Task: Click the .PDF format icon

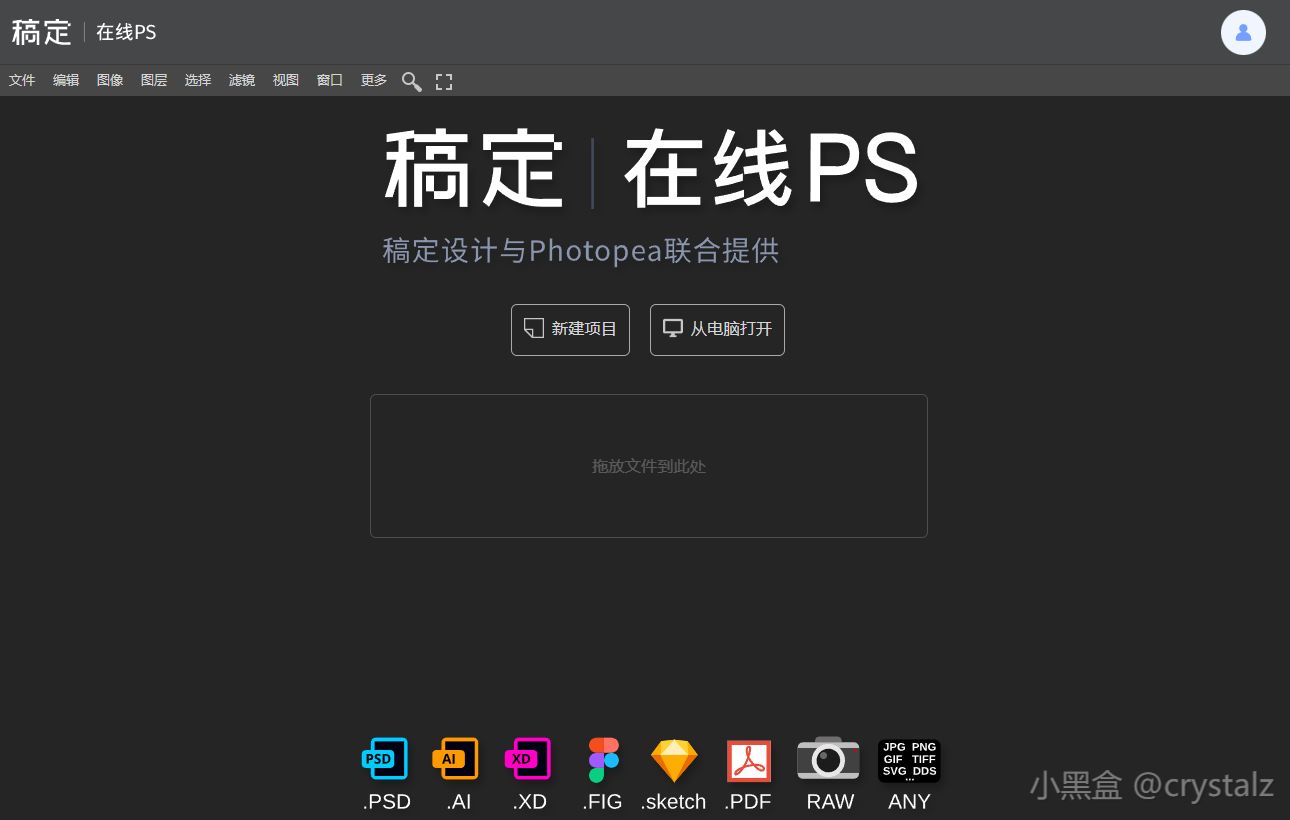Action: [748, 761]
